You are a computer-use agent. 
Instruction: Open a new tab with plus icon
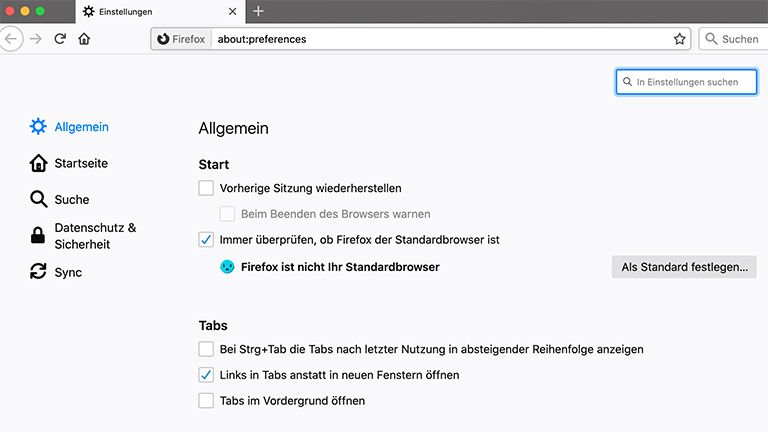click(258, 11)
